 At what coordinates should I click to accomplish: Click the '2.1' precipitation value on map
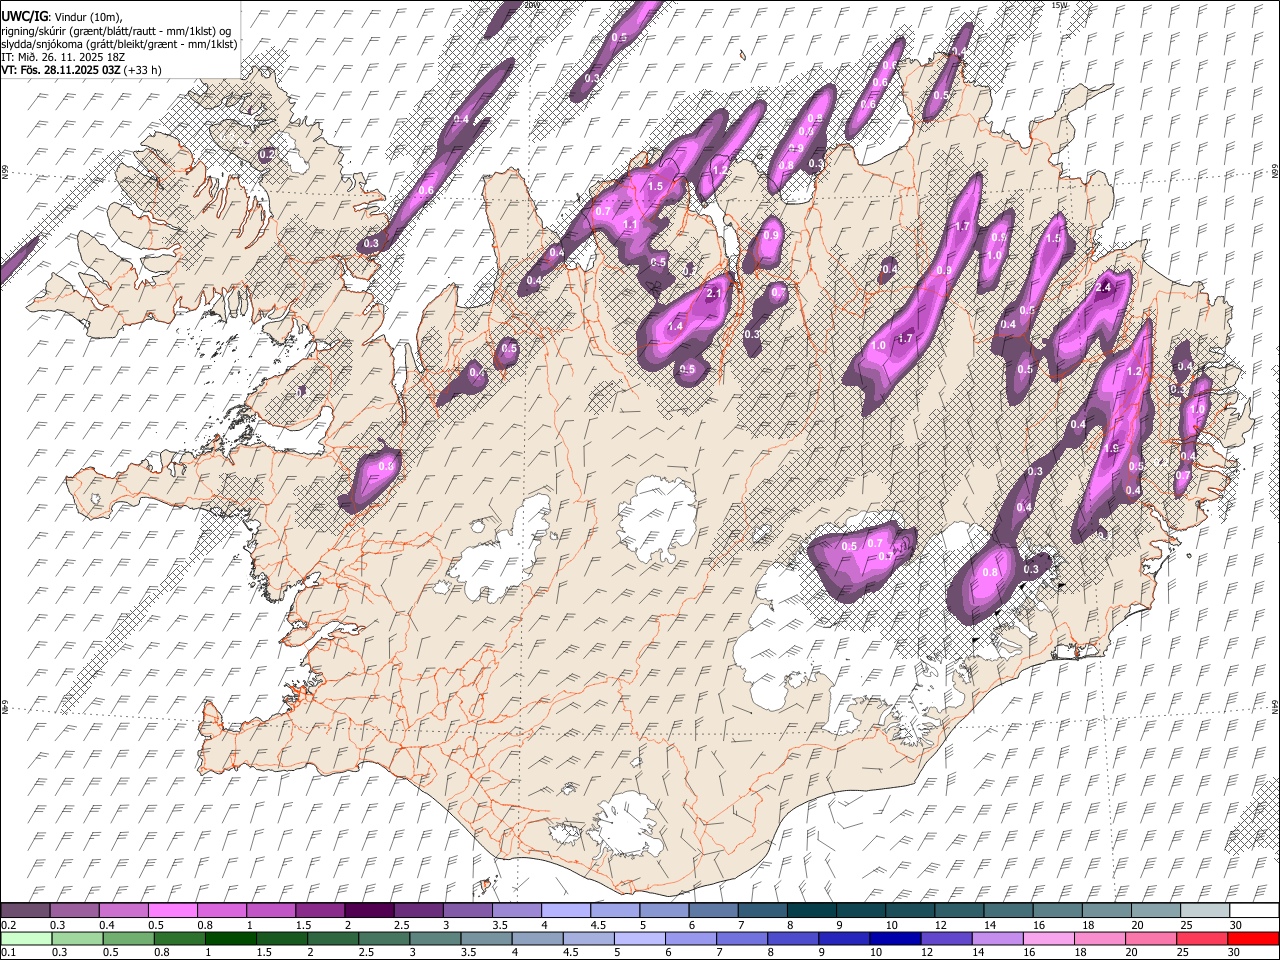(714, 294)
